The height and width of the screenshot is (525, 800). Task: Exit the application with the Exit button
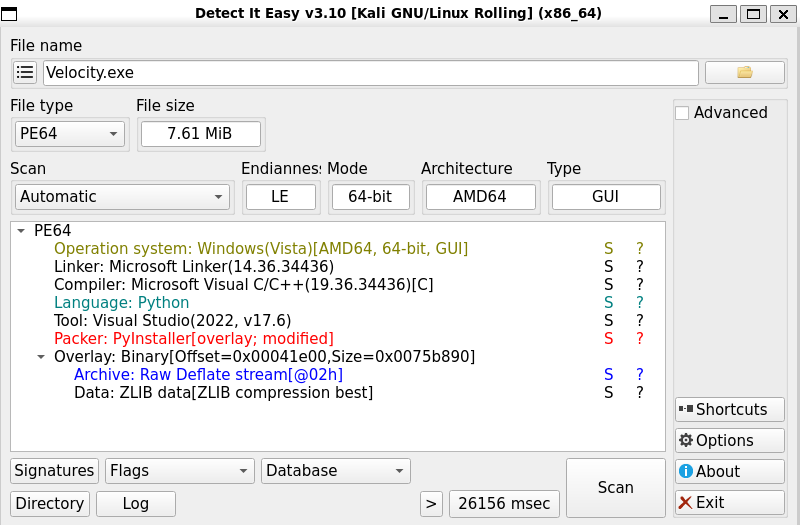[x=728, y=502]
